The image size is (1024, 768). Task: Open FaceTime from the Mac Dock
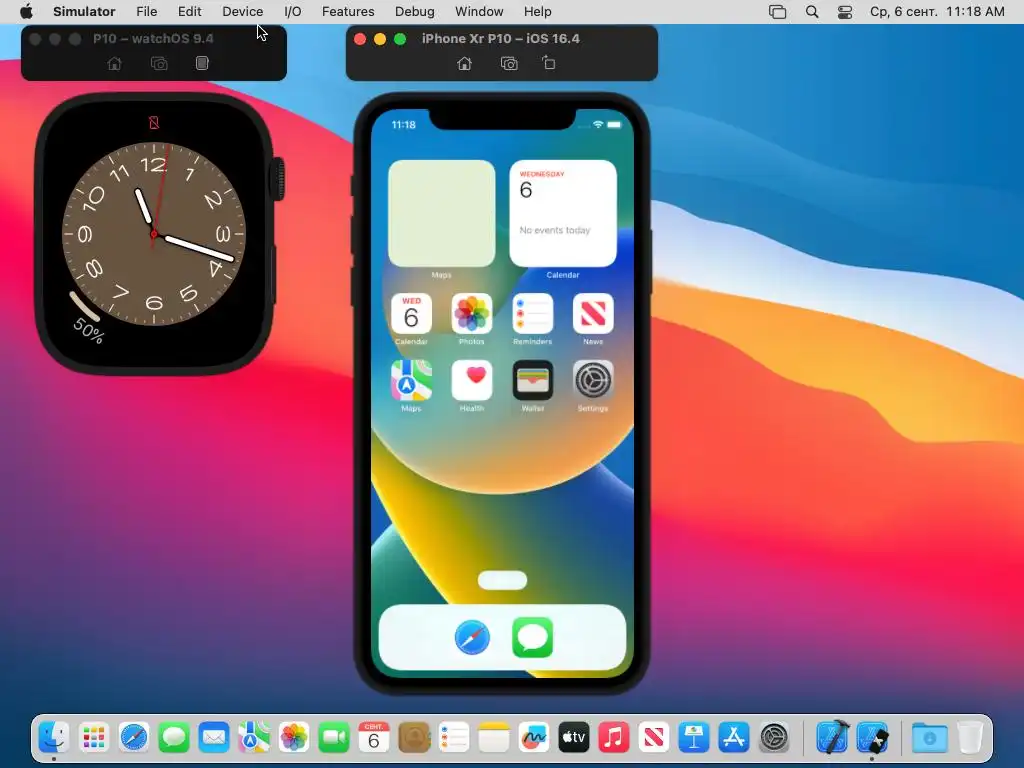(334, 738)
